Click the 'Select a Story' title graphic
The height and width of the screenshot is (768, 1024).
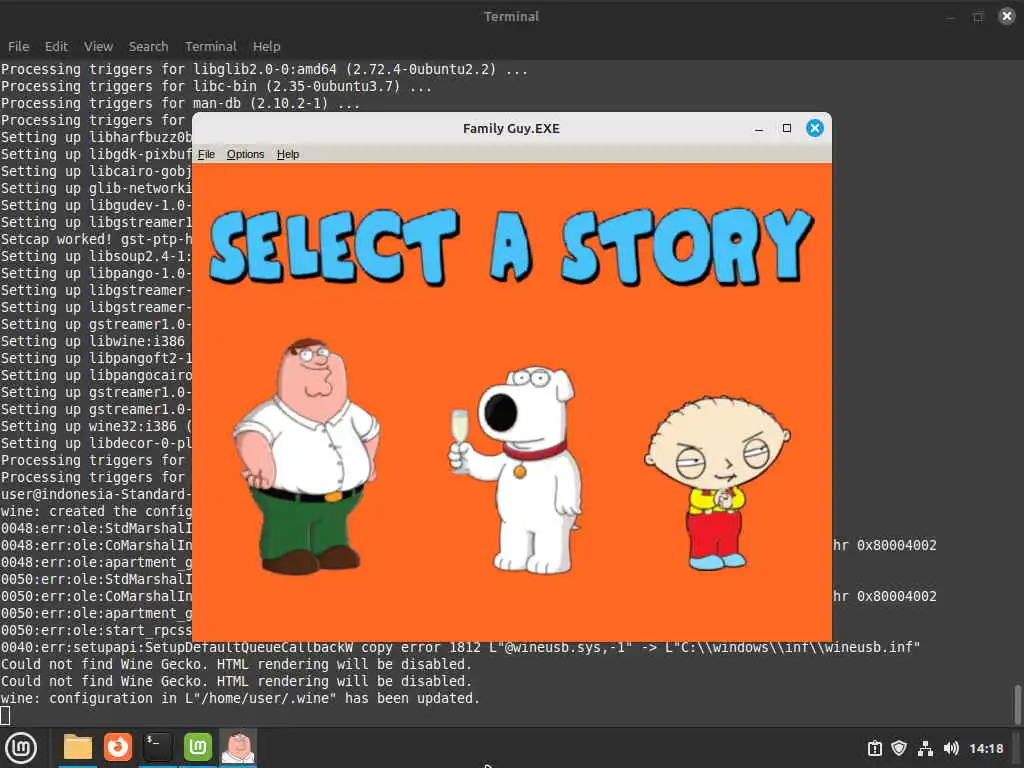pos(511,247)
